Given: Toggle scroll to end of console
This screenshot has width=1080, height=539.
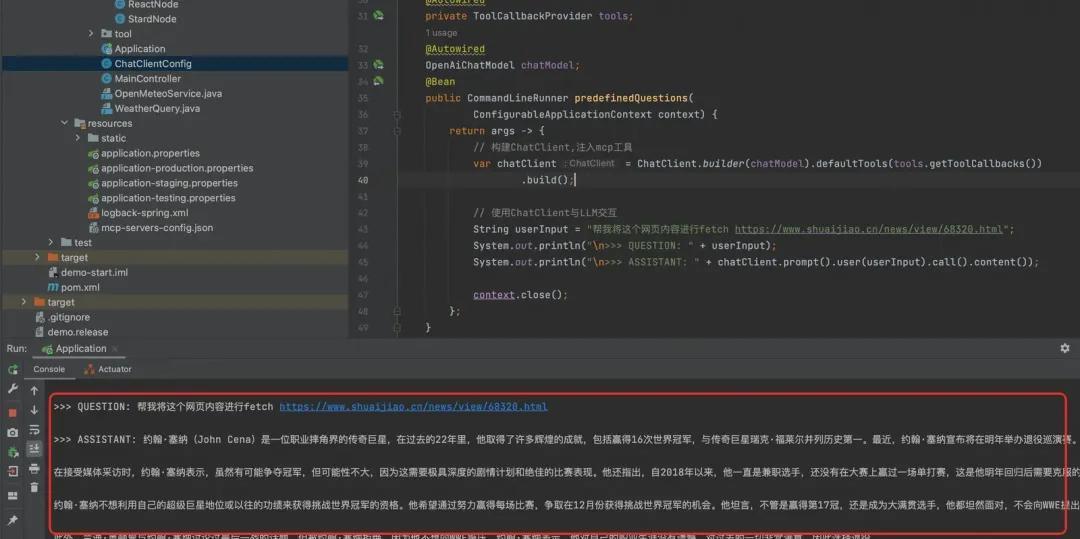Looking at the screenshot, I should pos(34,449).
